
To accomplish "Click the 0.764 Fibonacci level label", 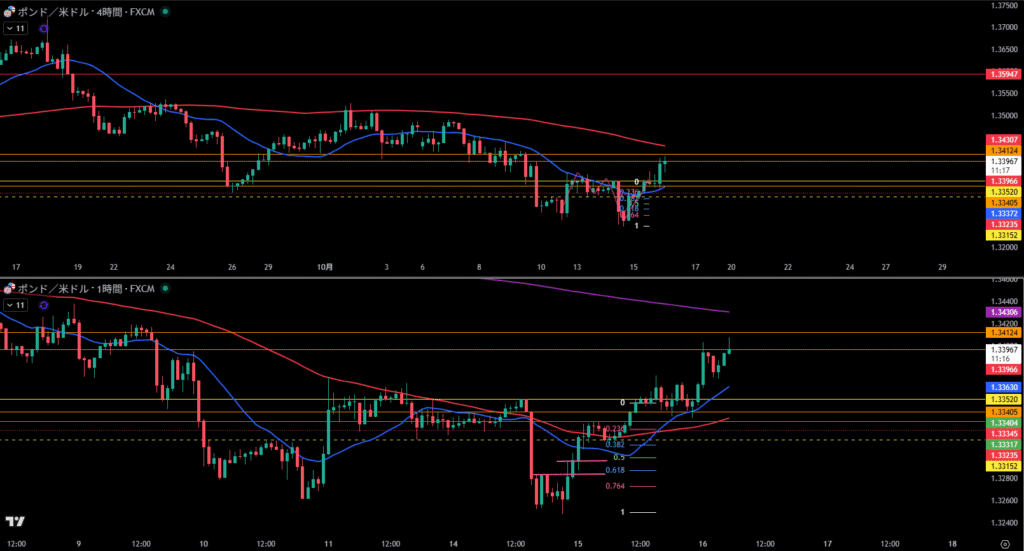I will tap(615, 486).
